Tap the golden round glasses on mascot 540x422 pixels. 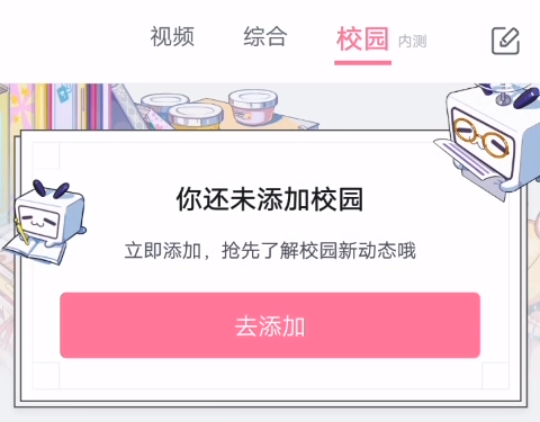(x=482, y=137)
